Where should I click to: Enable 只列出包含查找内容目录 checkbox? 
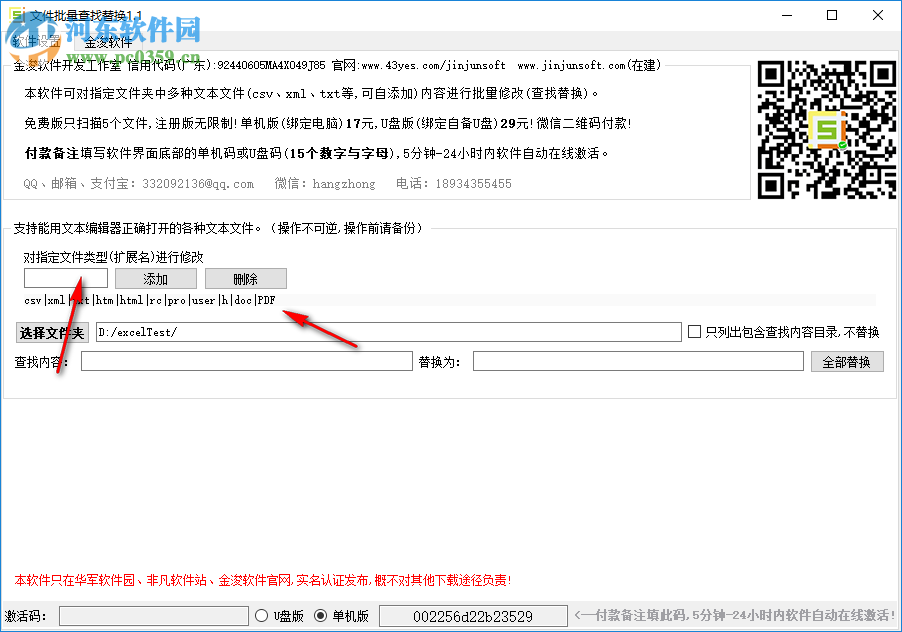695,331
